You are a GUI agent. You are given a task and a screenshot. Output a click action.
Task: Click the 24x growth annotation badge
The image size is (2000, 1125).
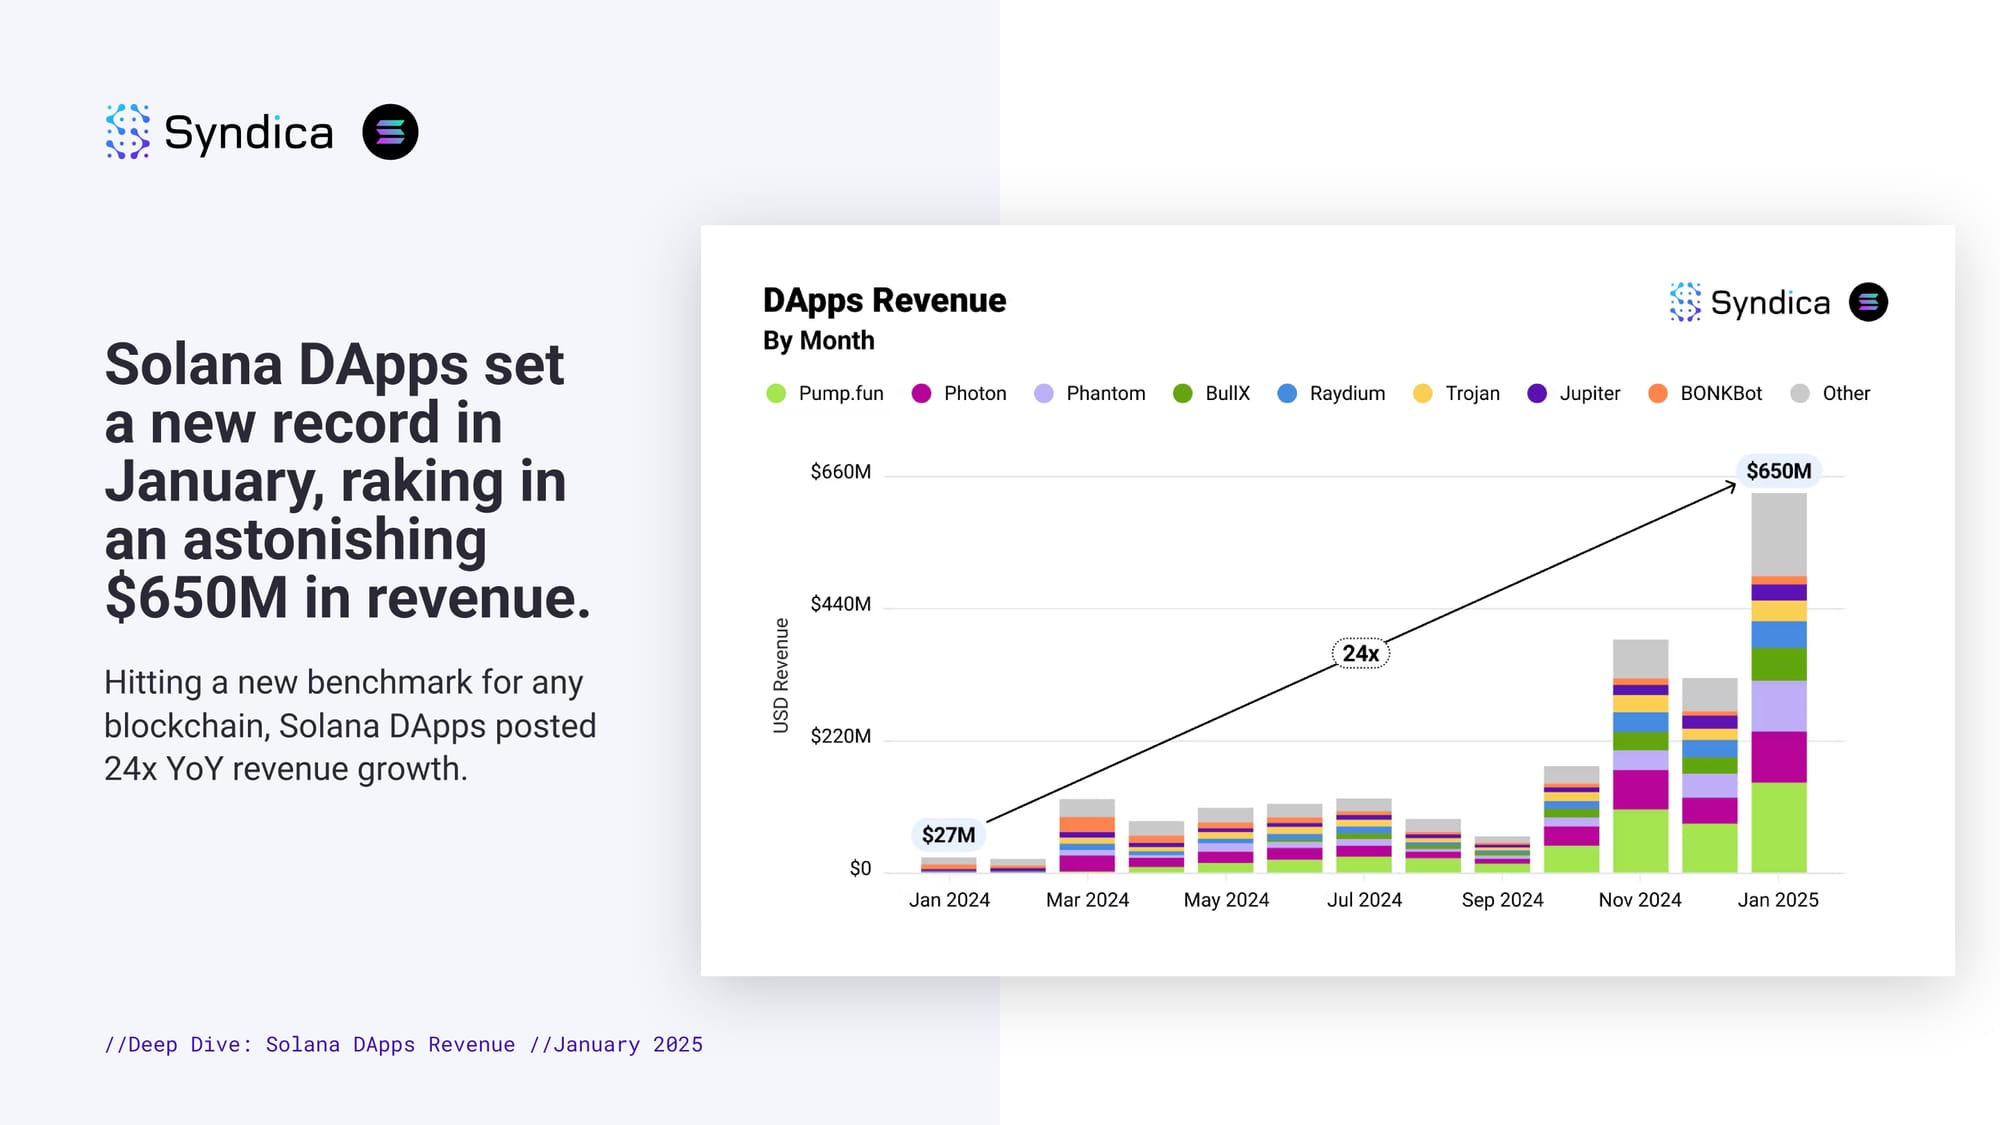click(x=1360, y=653)
